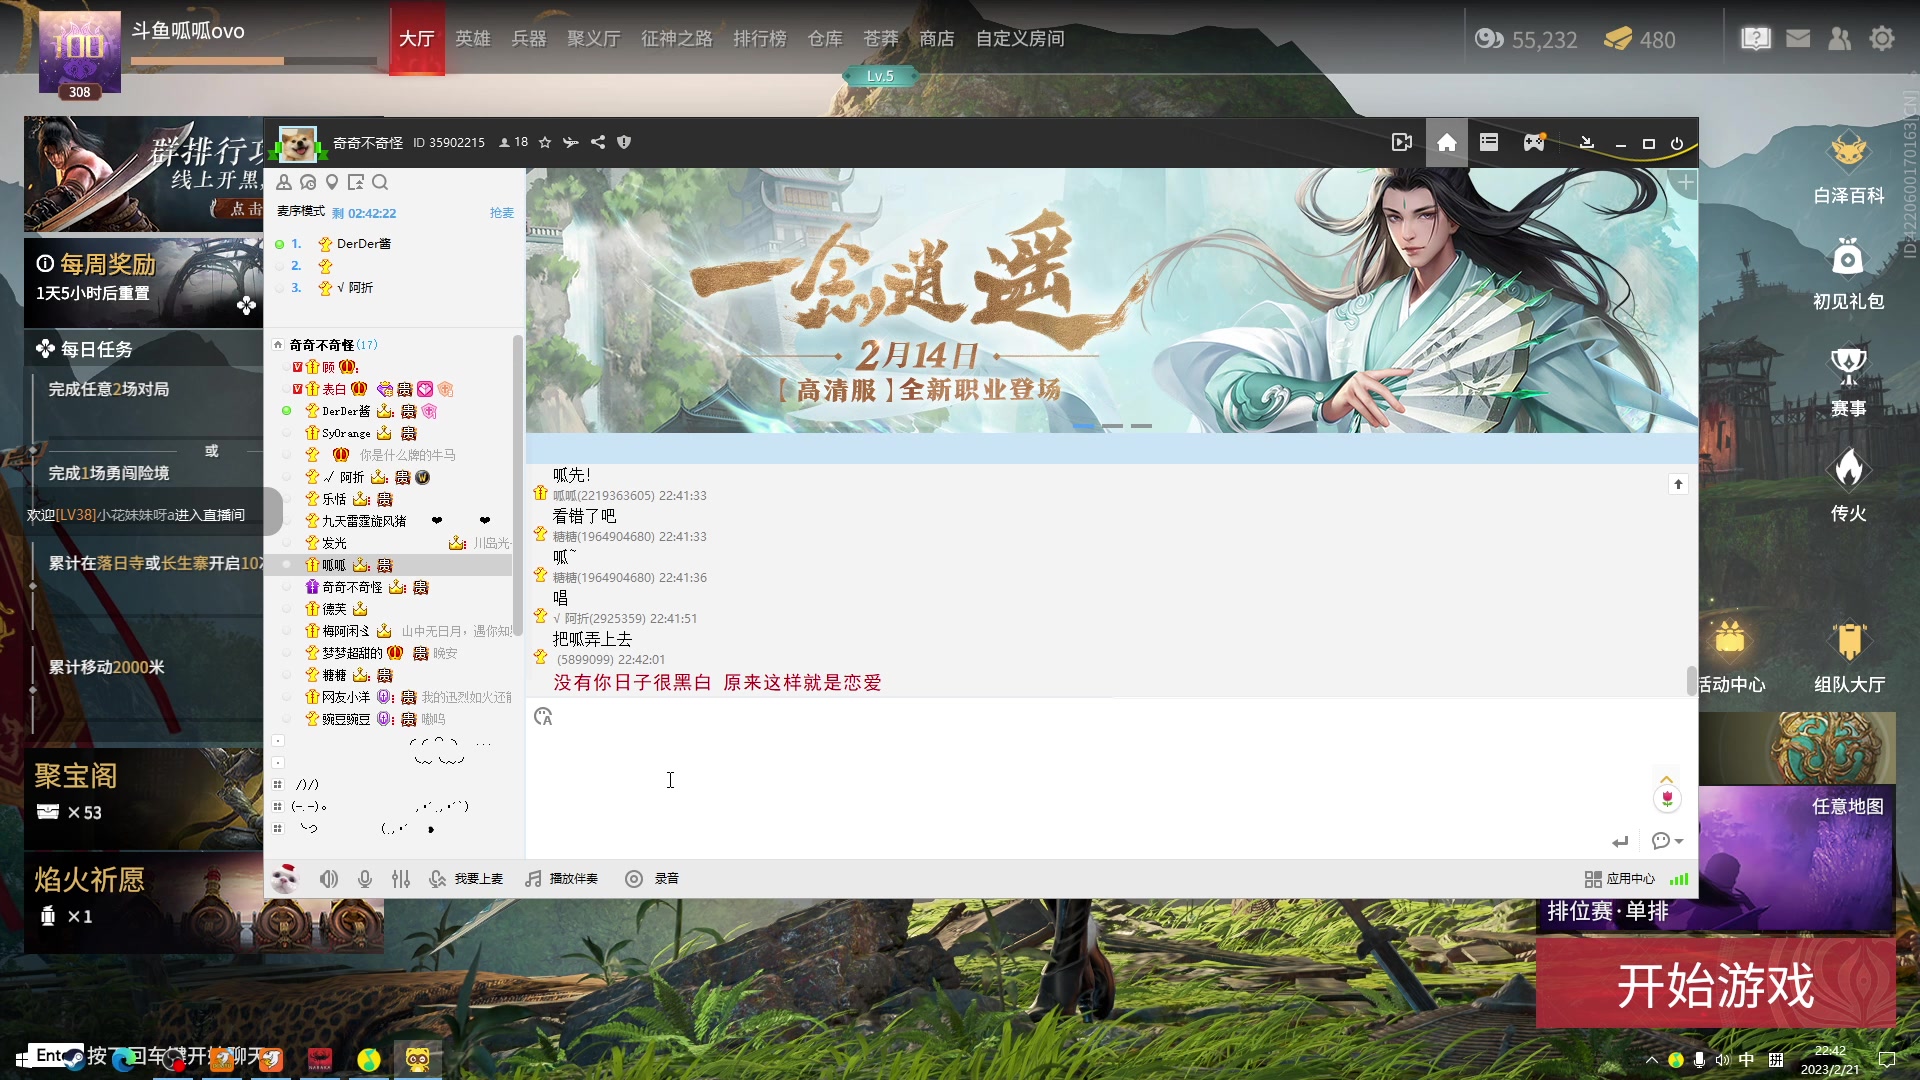Open the chat bubble dropdown near send
Viewport: 1920px width, 1080px height.
(1667, 841)
